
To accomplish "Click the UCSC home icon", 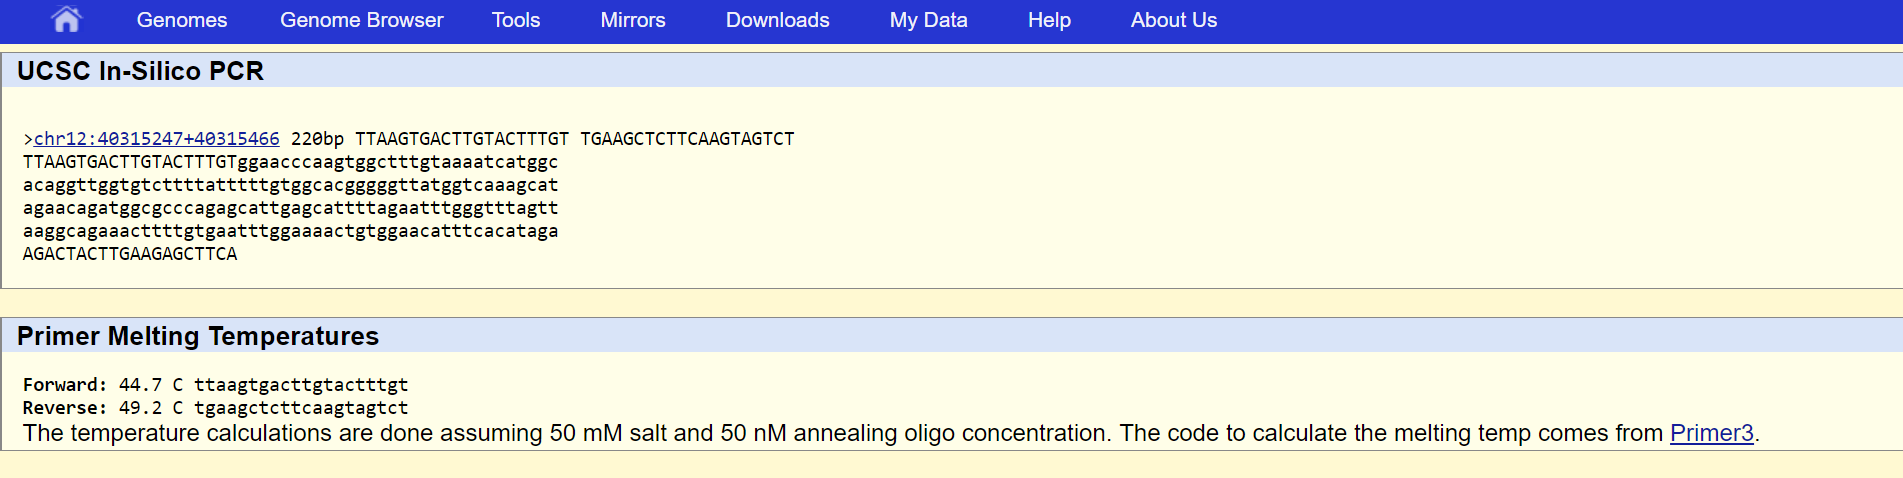I will (x=66, y=20).
